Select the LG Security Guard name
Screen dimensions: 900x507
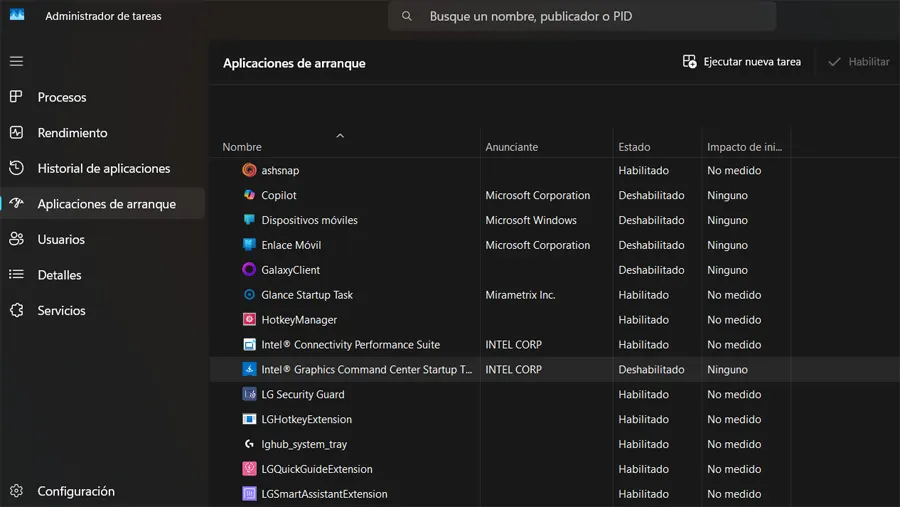[303, 394]
